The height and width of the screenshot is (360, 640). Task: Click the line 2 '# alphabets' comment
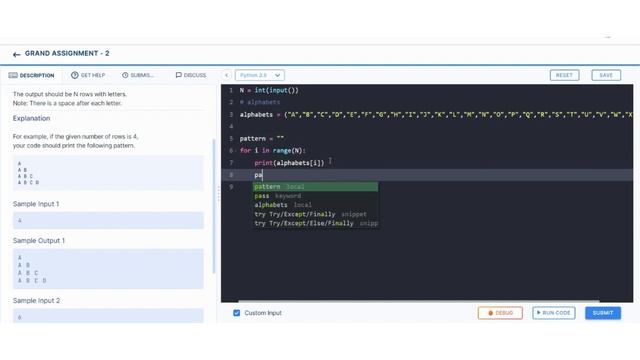(x=260, y=102)
